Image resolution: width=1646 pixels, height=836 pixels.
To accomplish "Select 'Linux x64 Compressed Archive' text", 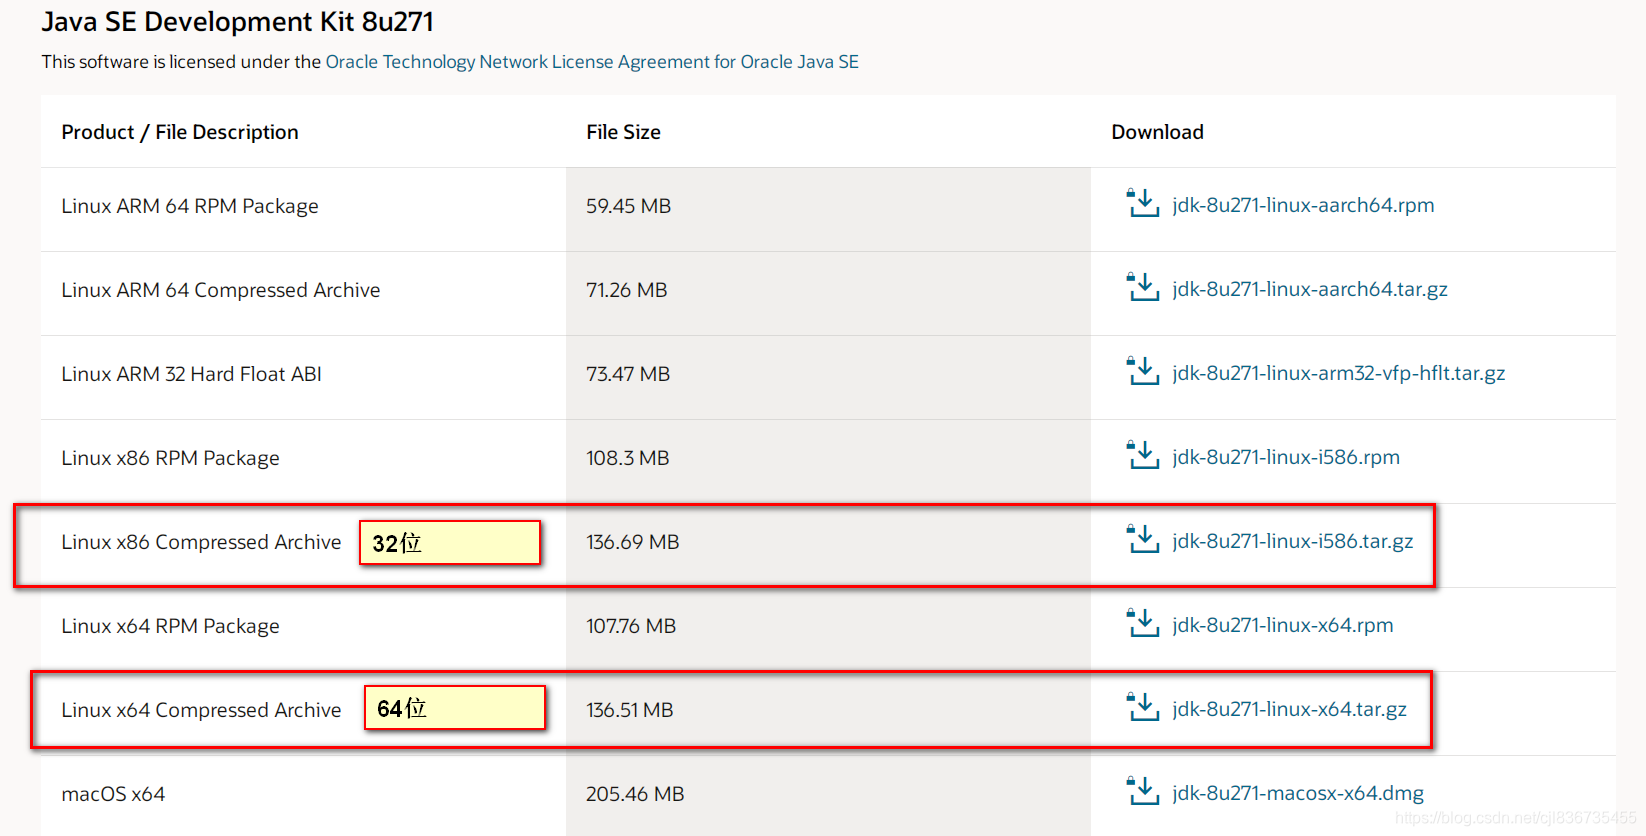I will [x=201, y=710].
